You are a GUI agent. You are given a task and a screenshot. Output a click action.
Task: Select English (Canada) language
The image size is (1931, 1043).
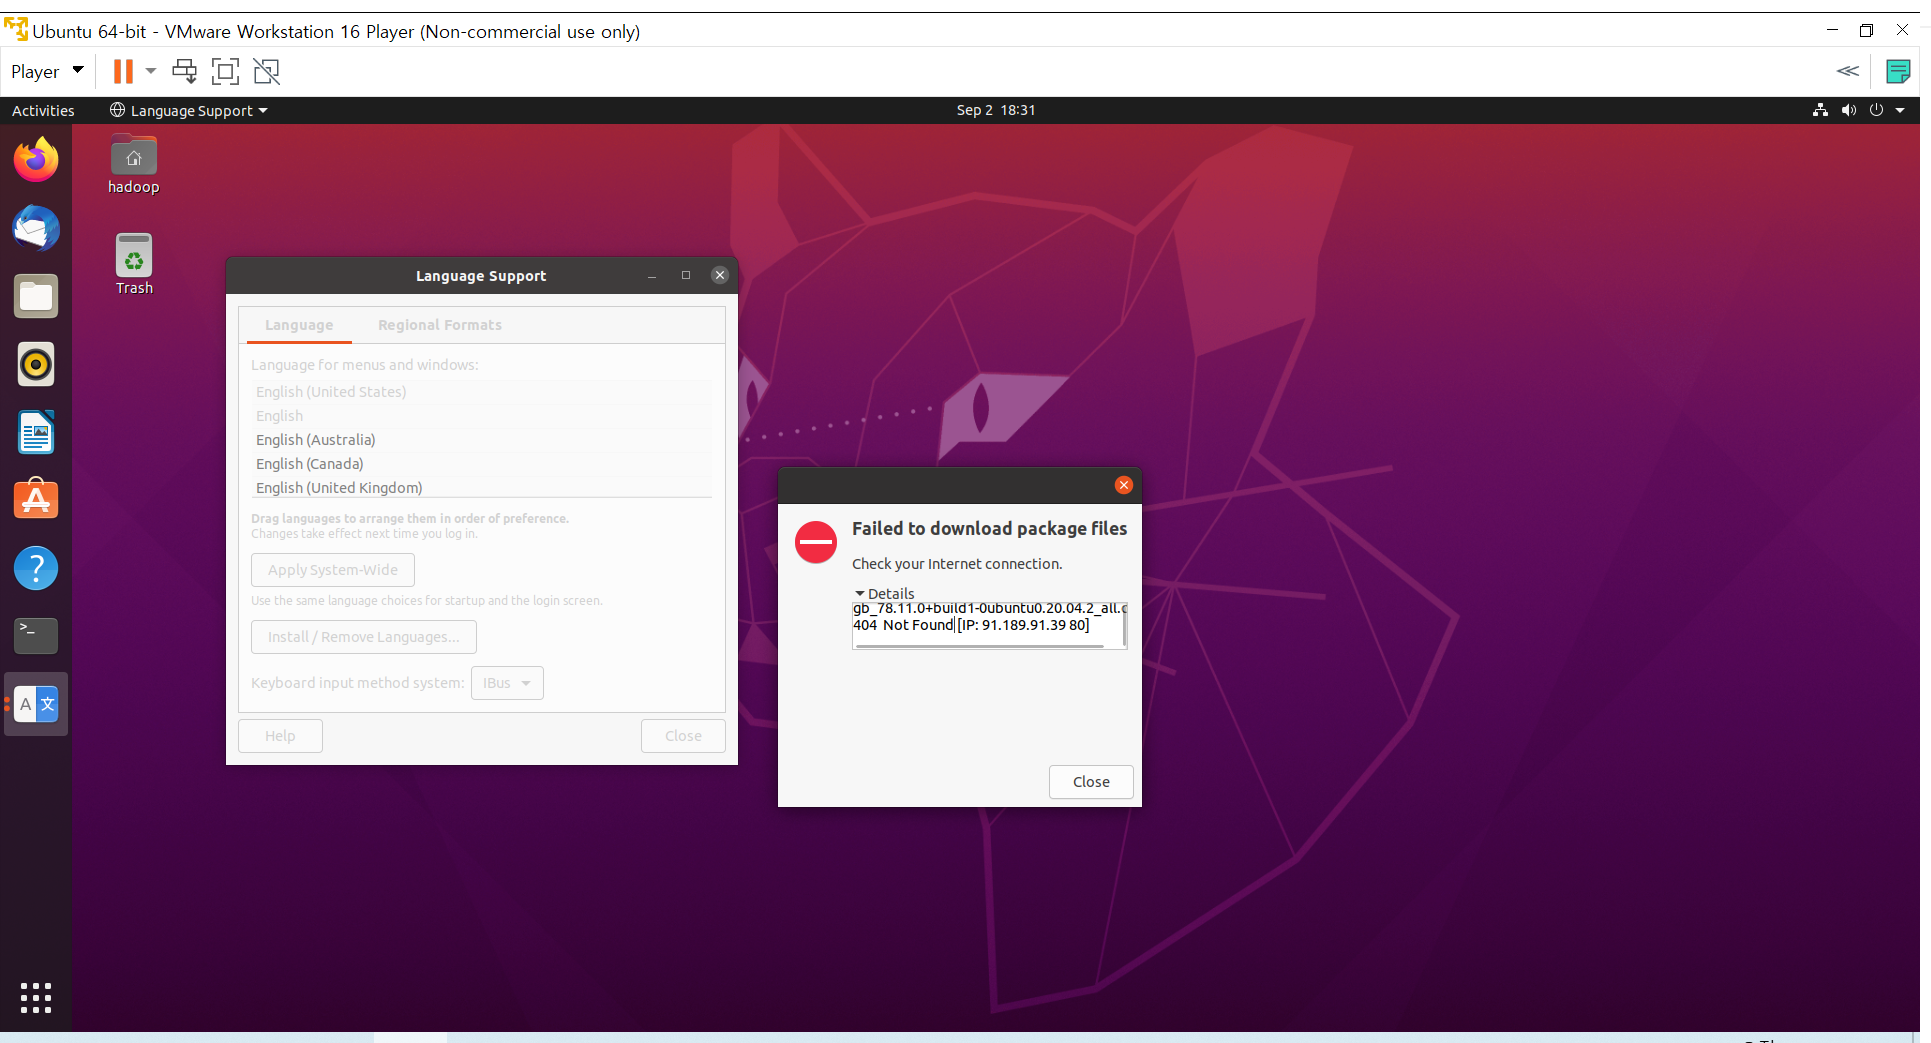tap(482, 464)
